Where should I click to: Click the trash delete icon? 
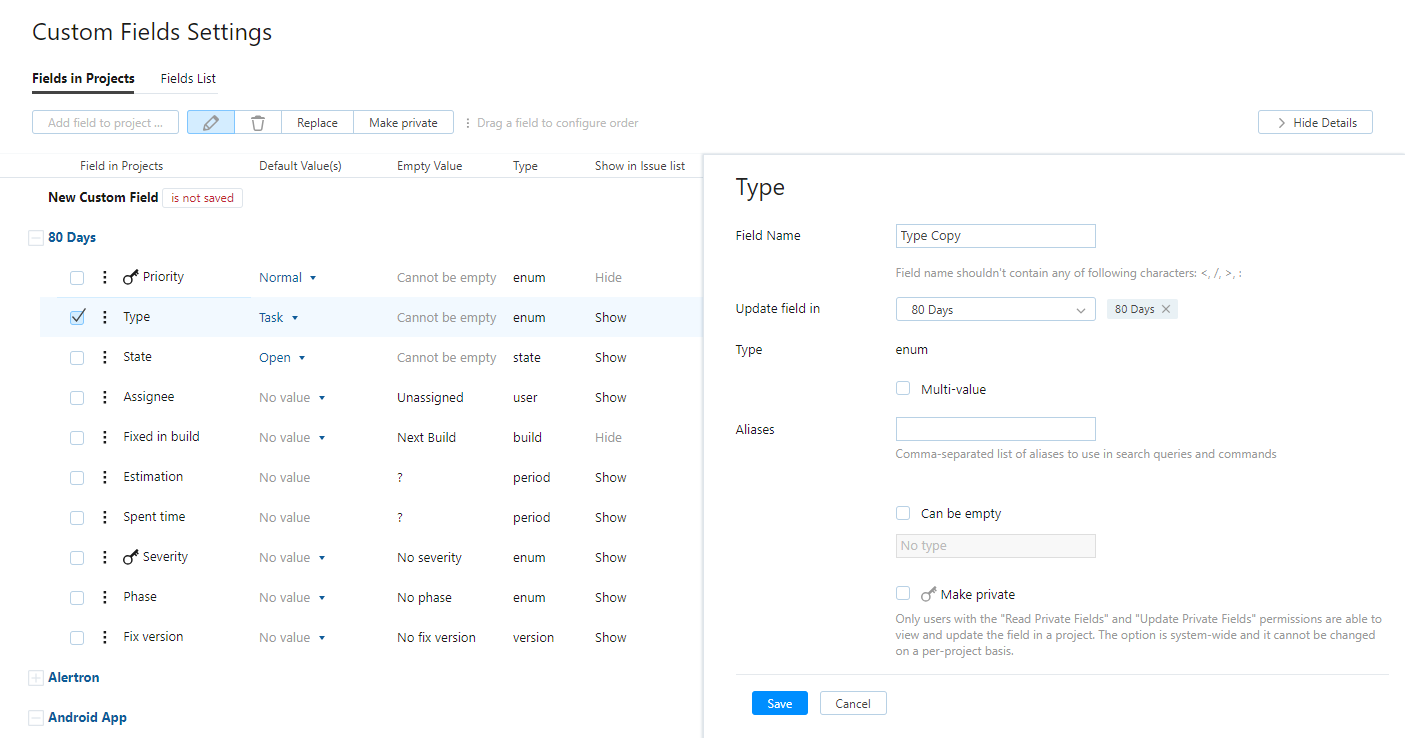[x=258, y=123]
